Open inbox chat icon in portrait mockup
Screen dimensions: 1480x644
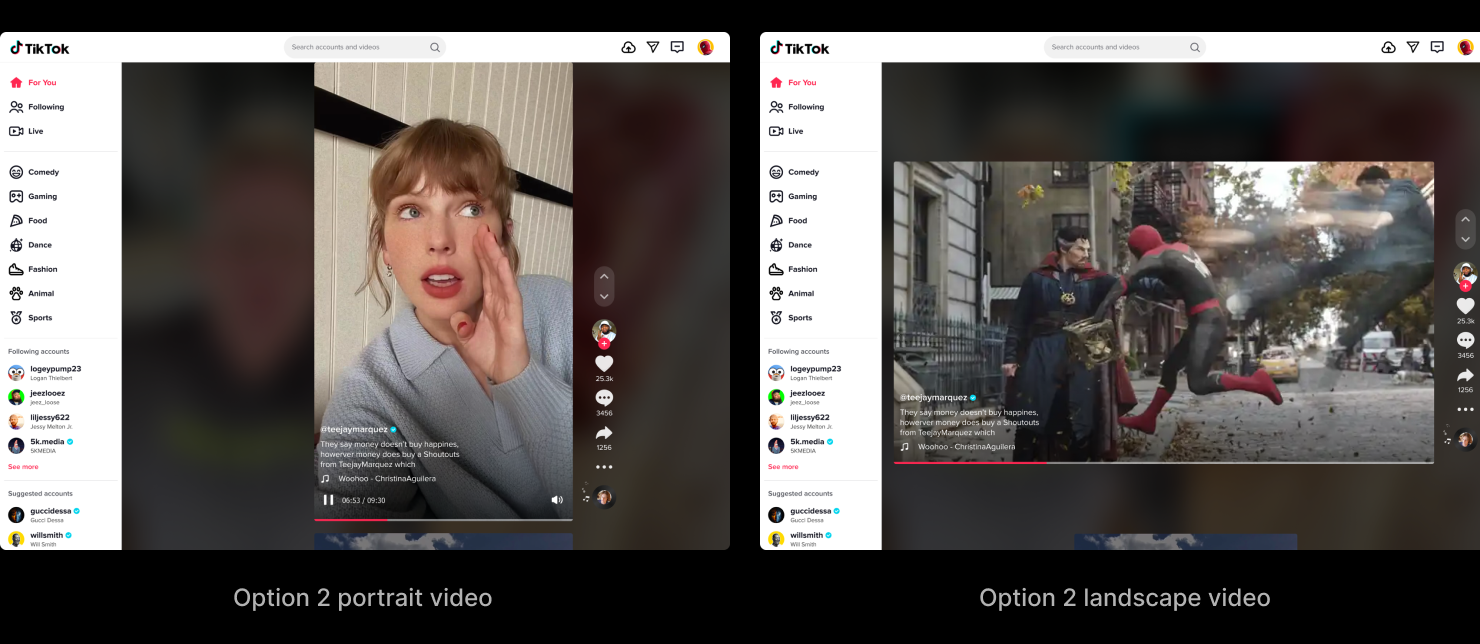[677, 47]
